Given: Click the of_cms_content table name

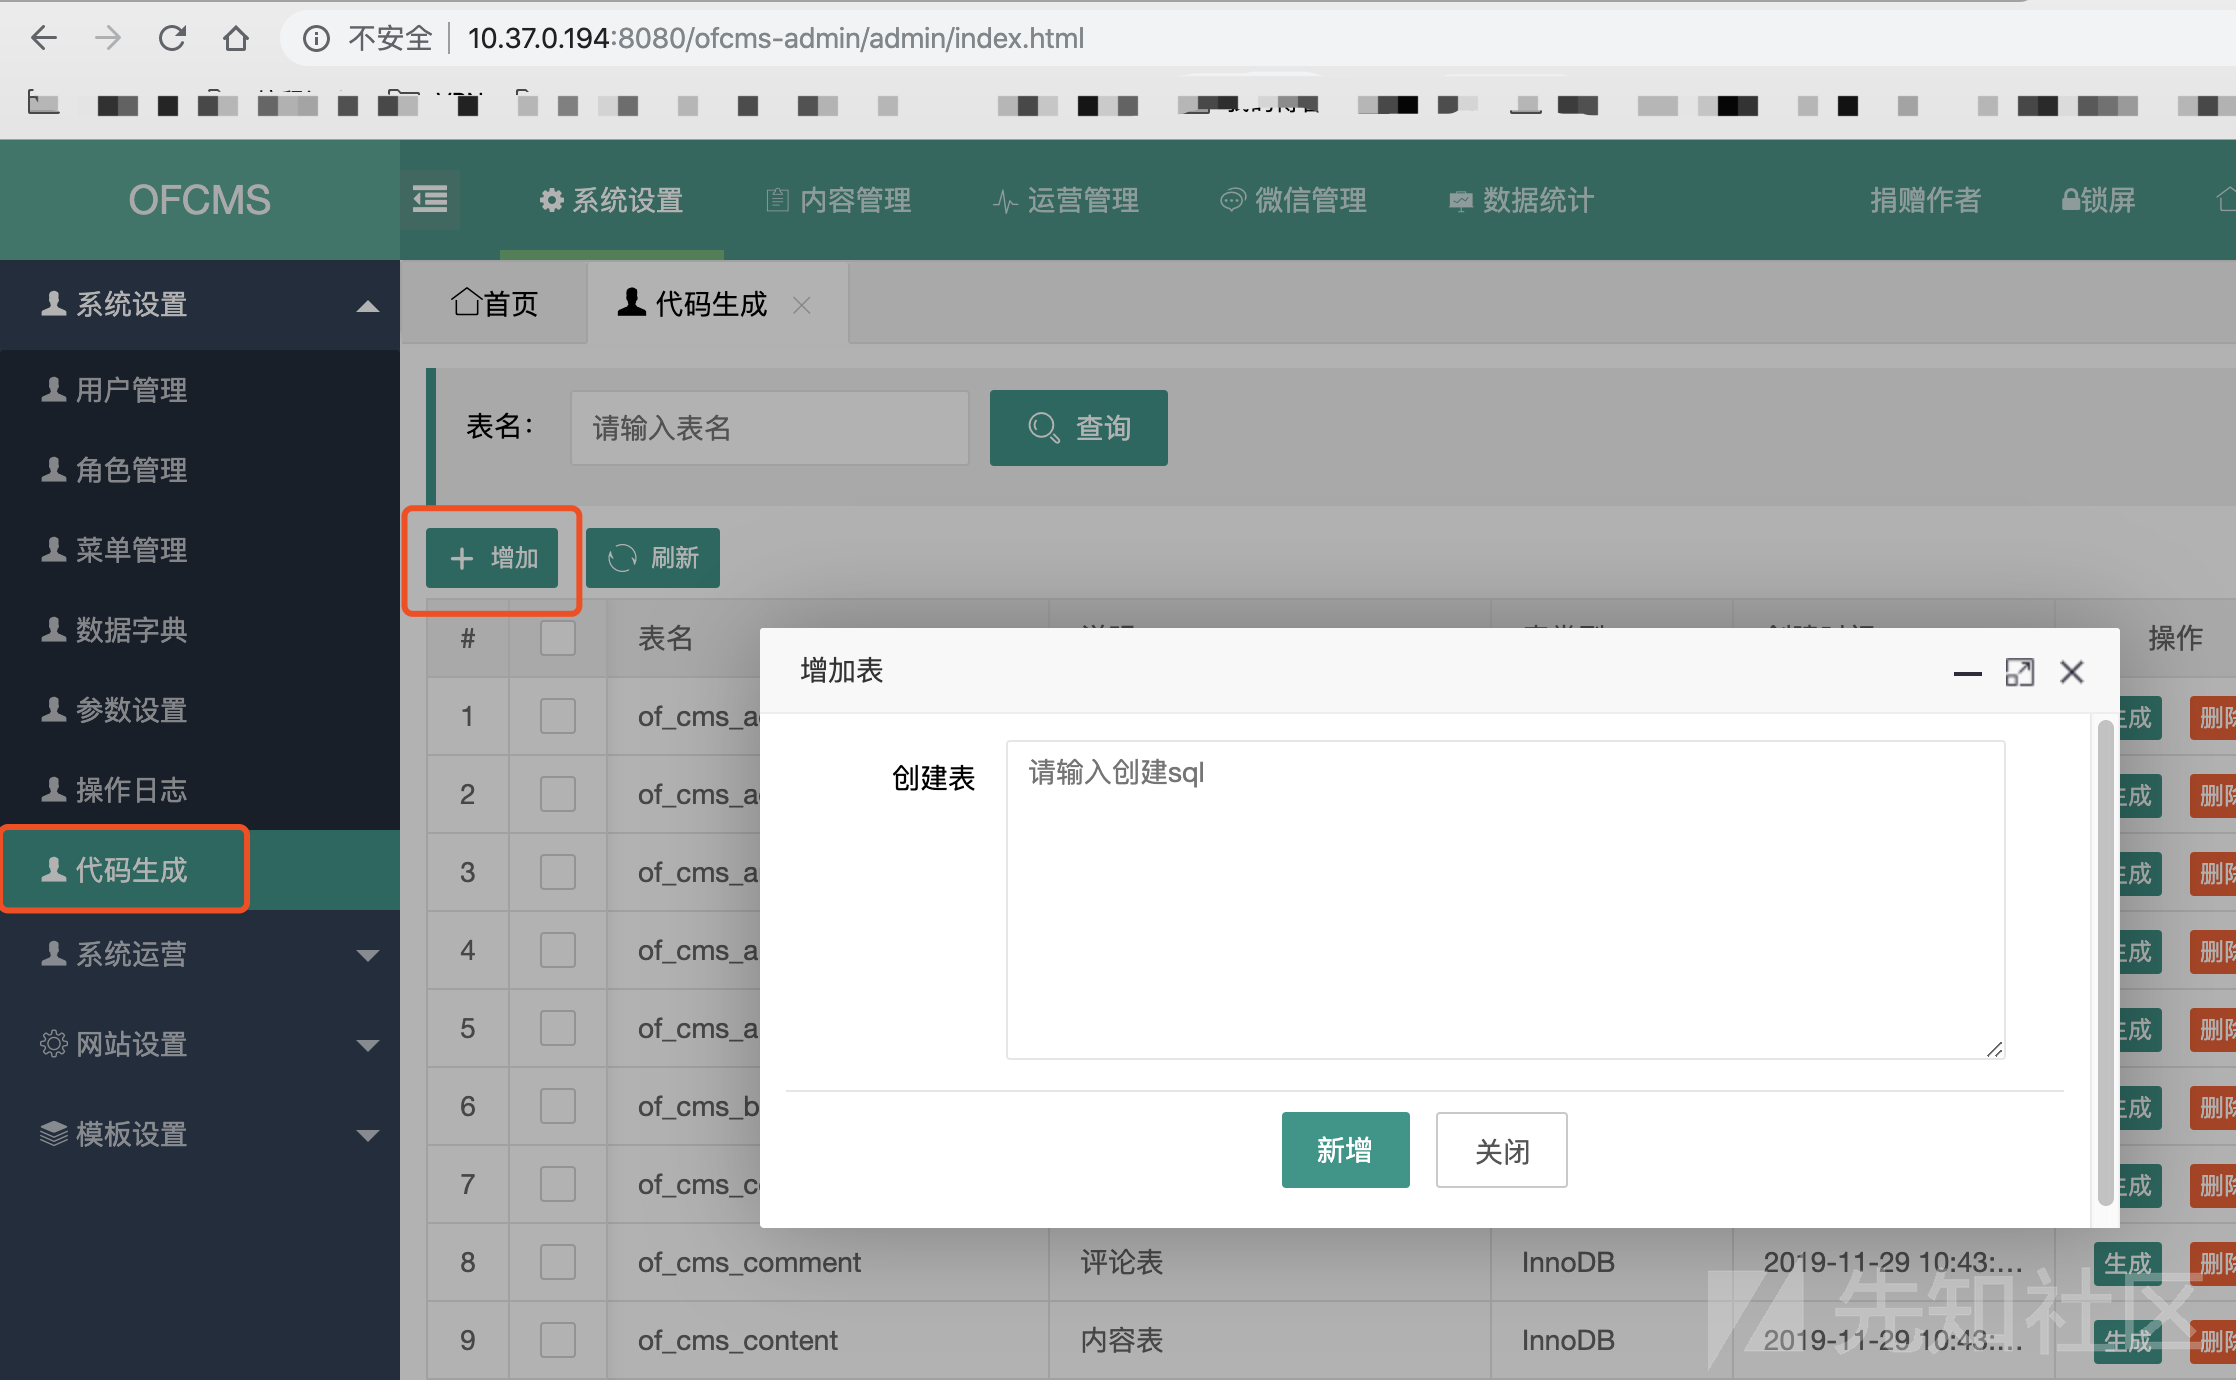Looking at the screenshot, I should (x=738, y=1340).
